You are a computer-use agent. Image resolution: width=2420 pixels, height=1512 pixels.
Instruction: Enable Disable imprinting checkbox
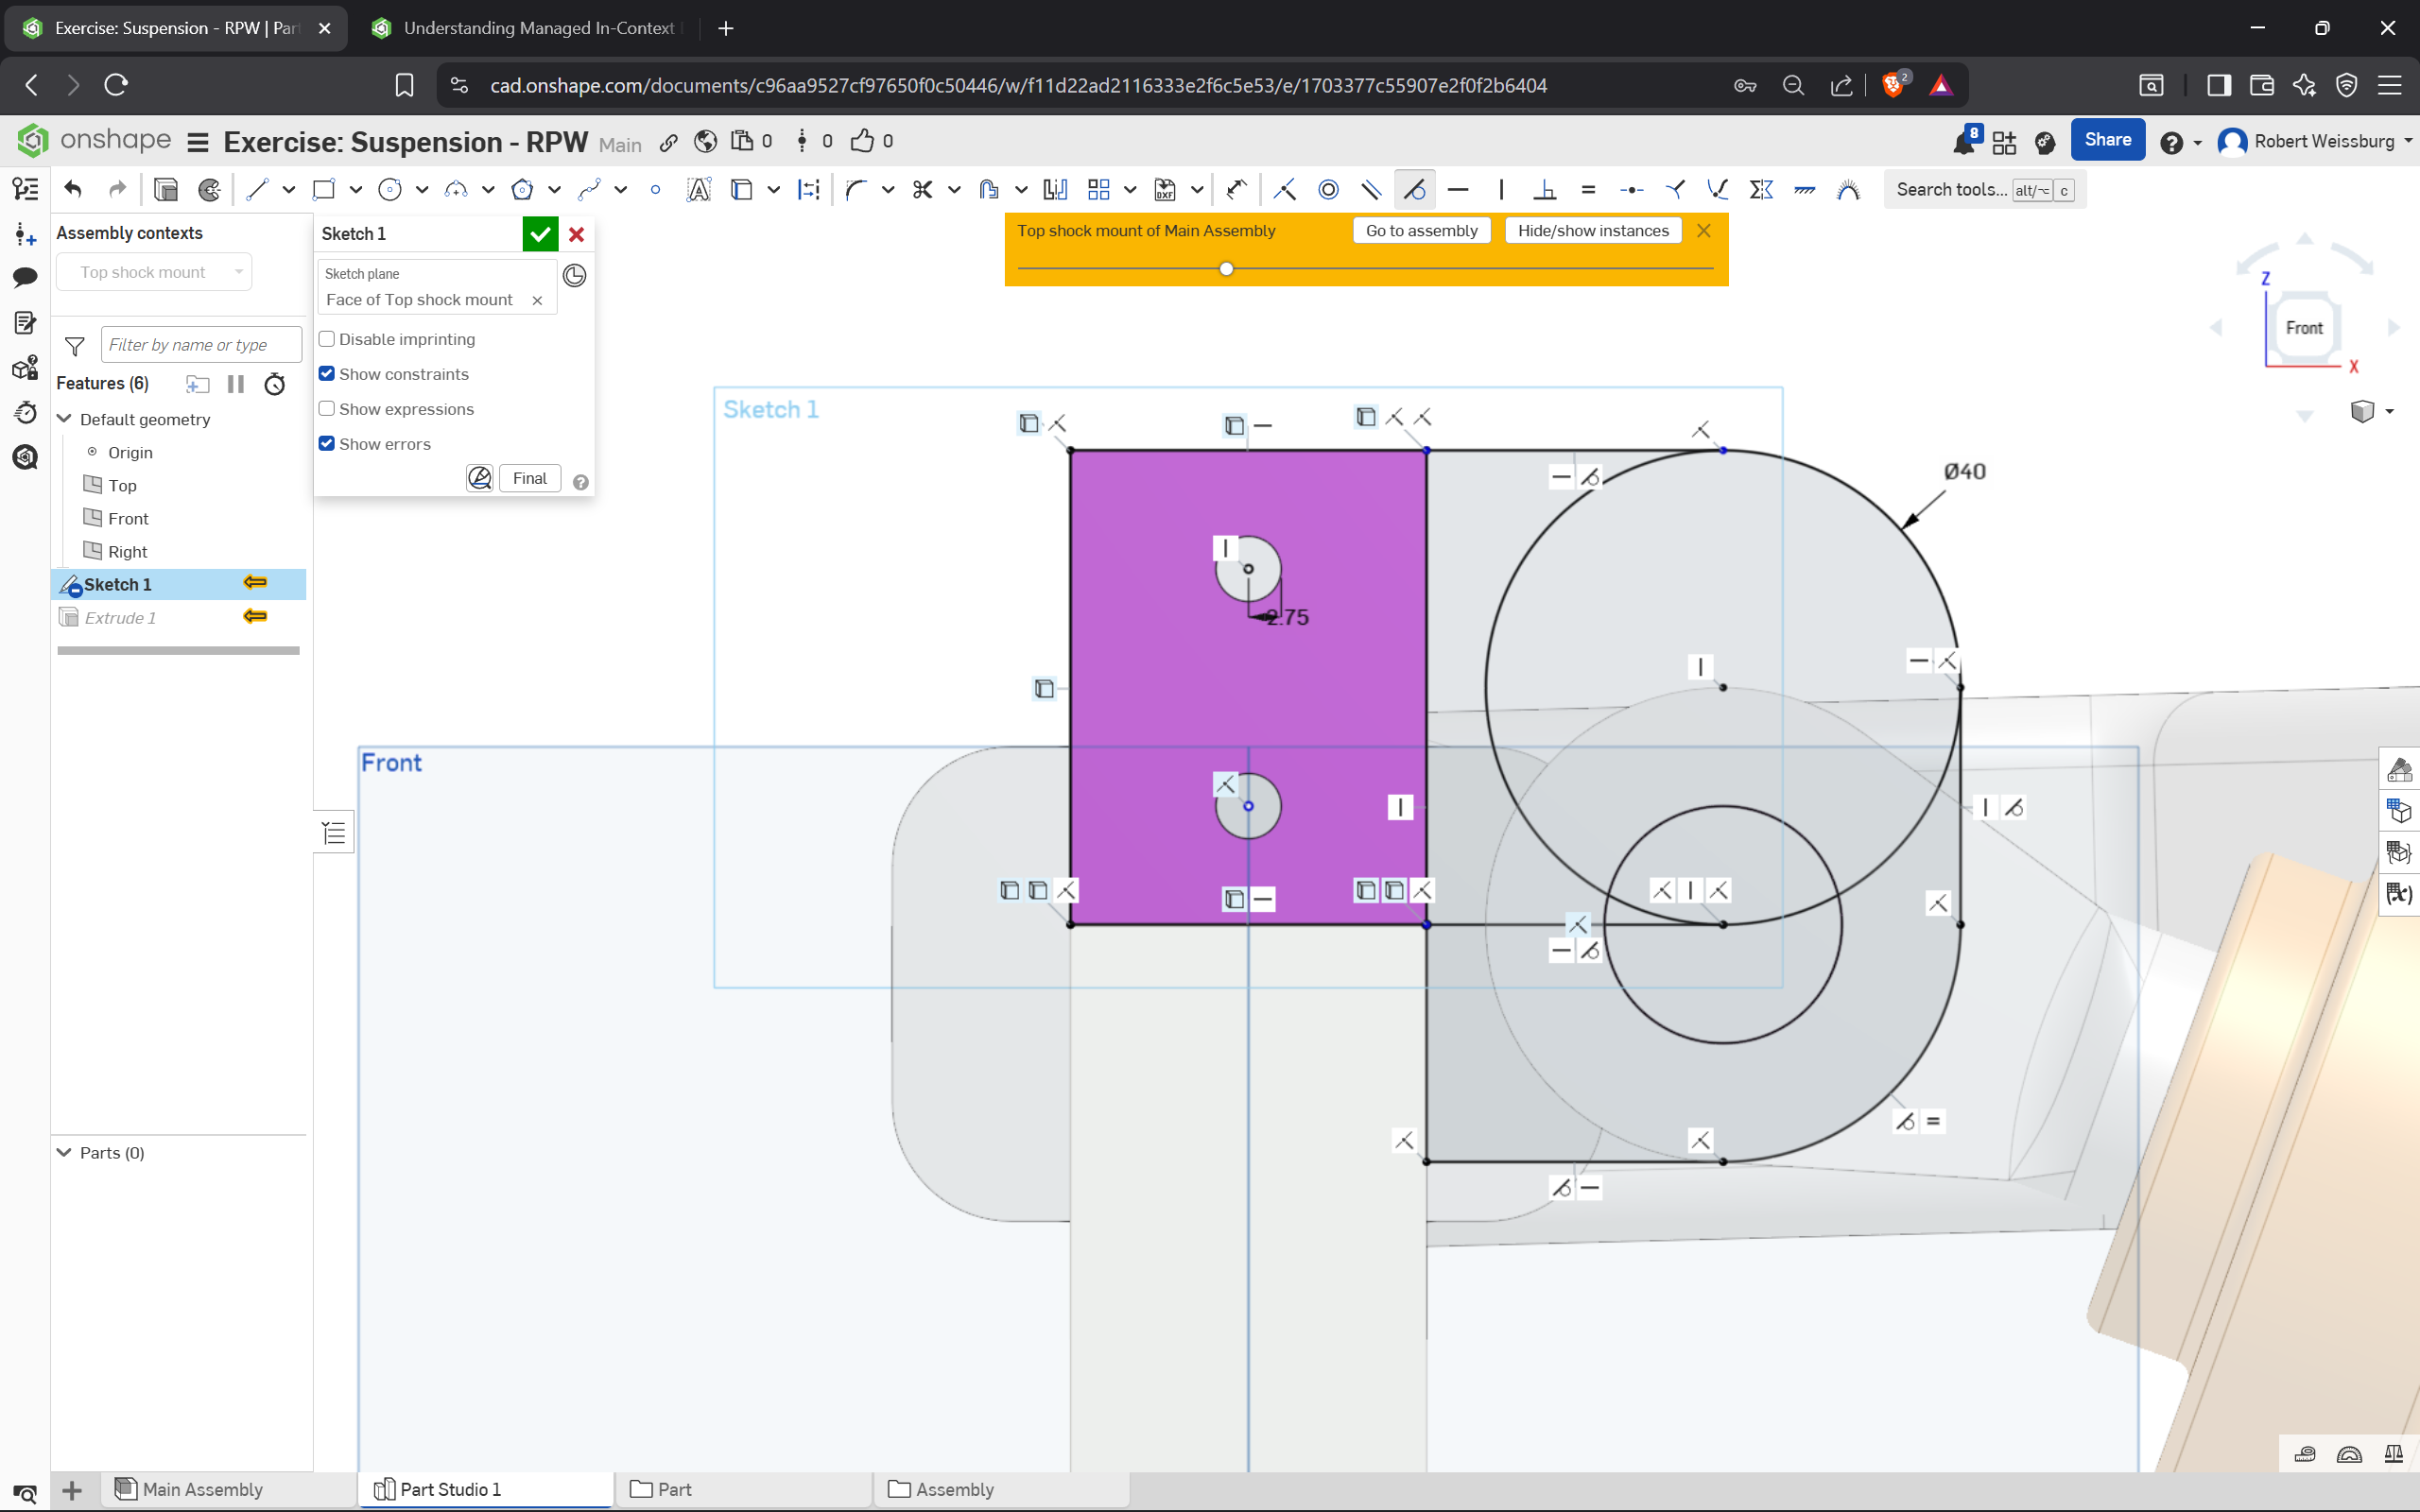point(327,339)
